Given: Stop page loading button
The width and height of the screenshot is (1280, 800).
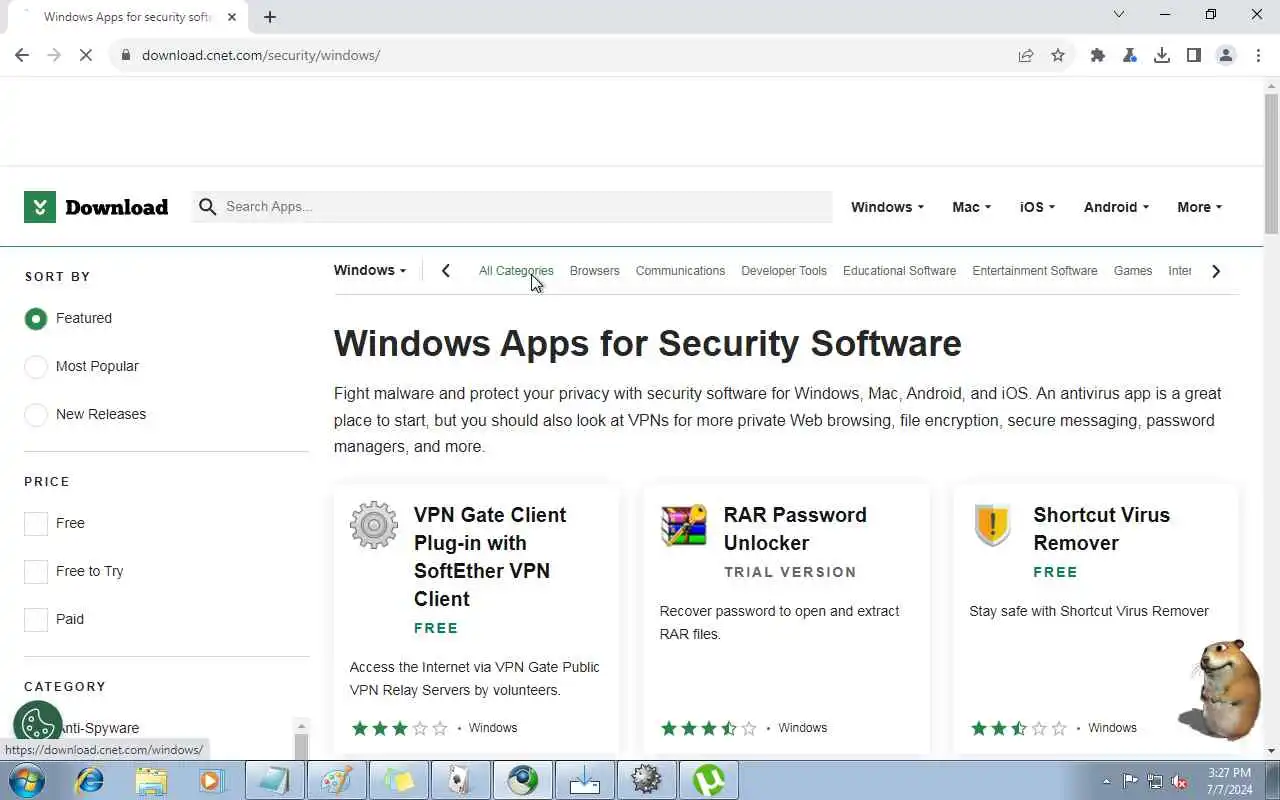Looking at the screenshot, I should [86, 55].
